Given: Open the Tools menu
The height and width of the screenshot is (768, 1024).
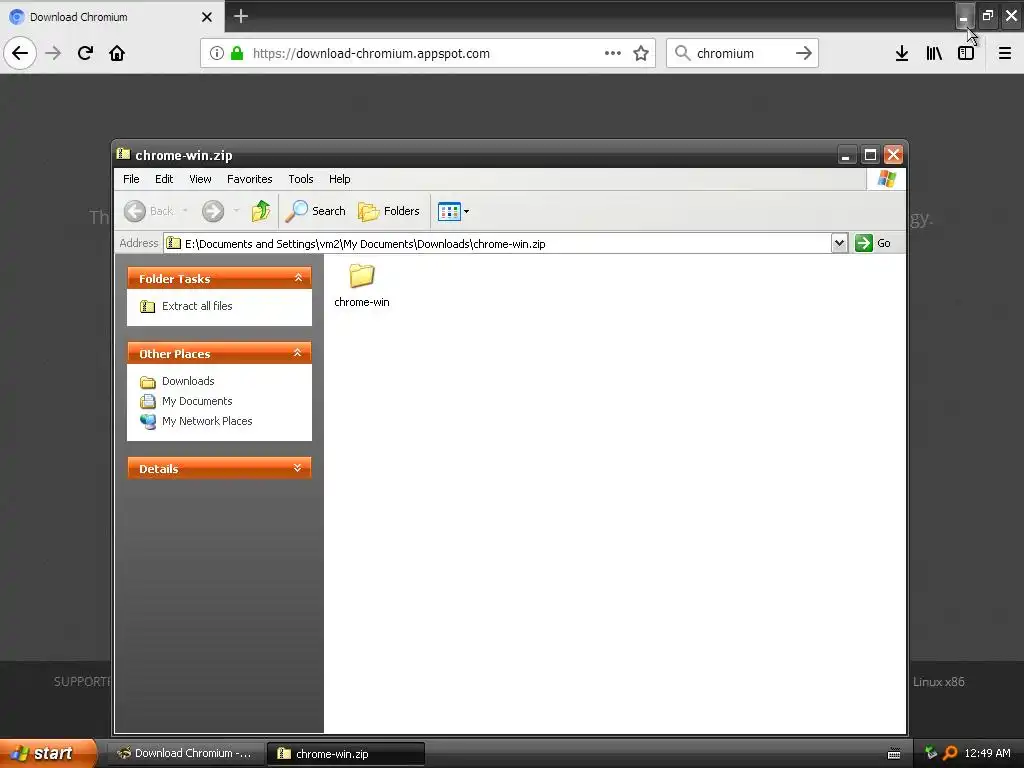Looking at the screenshot, I should (300, 179).
